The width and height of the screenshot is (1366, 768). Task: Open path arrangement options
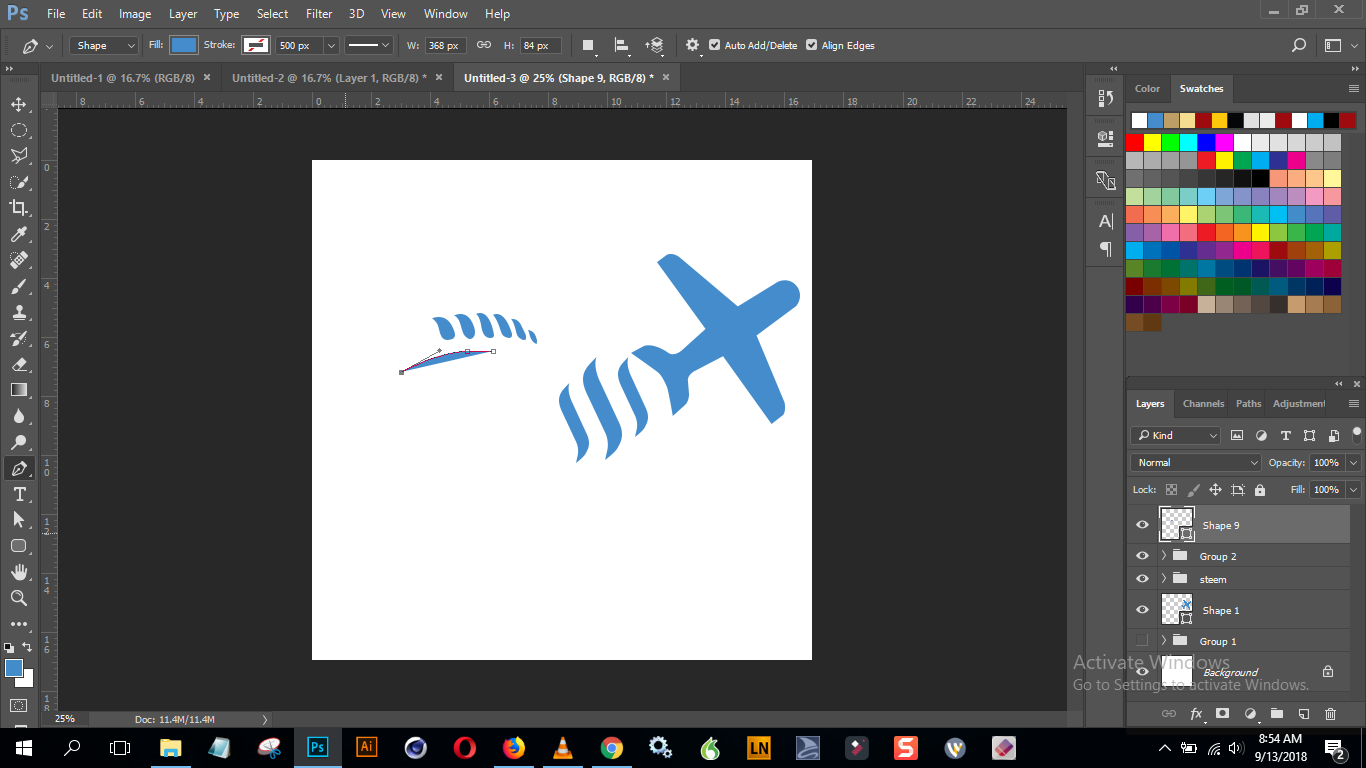pyautogui.click(x=655, y=45)
